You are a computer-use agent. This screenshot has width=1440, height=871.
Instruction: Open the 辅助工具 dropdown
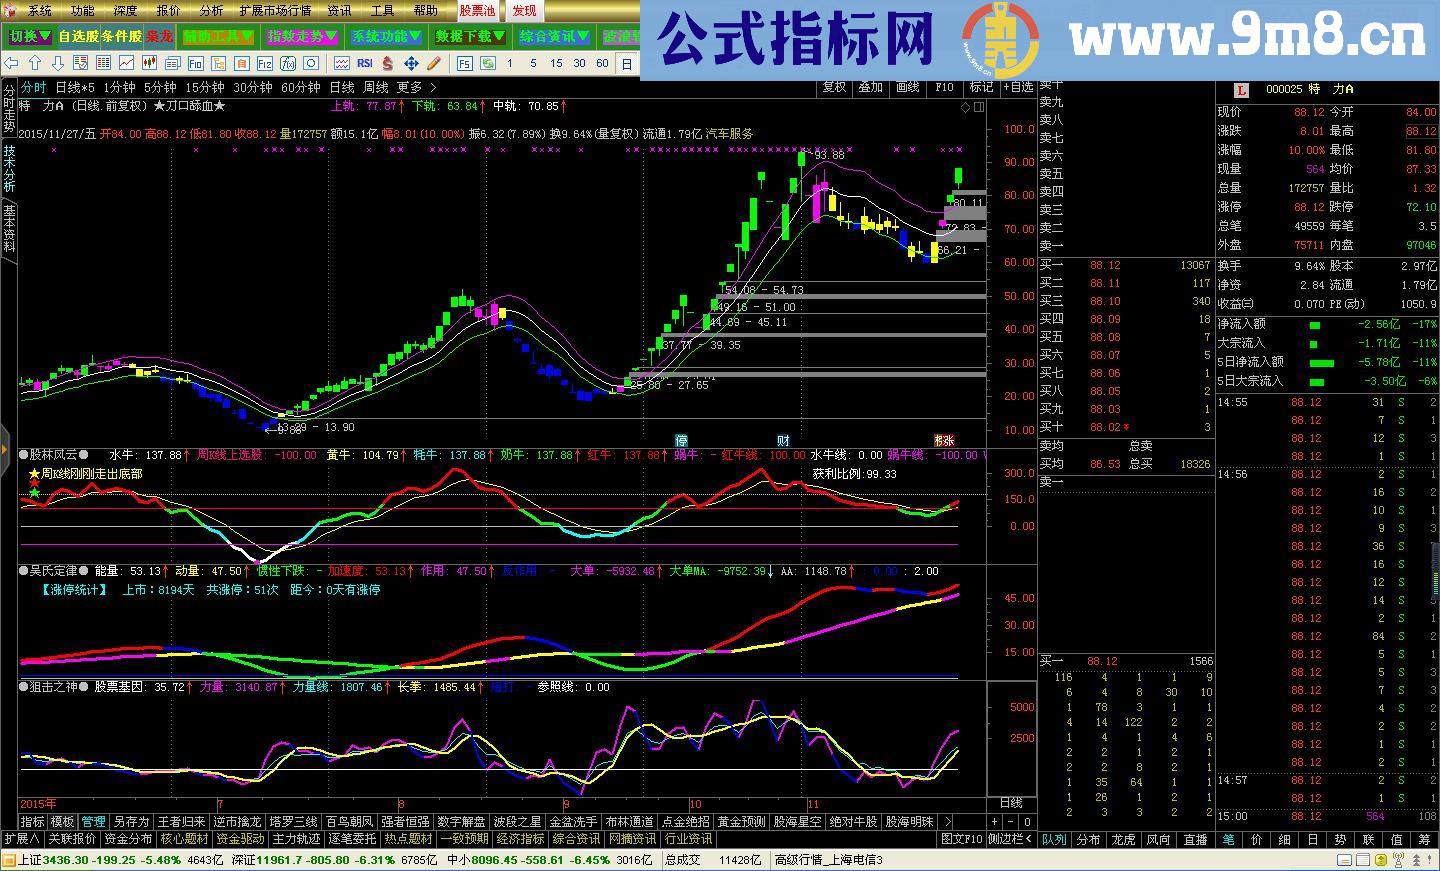click(x=218, y=36)
